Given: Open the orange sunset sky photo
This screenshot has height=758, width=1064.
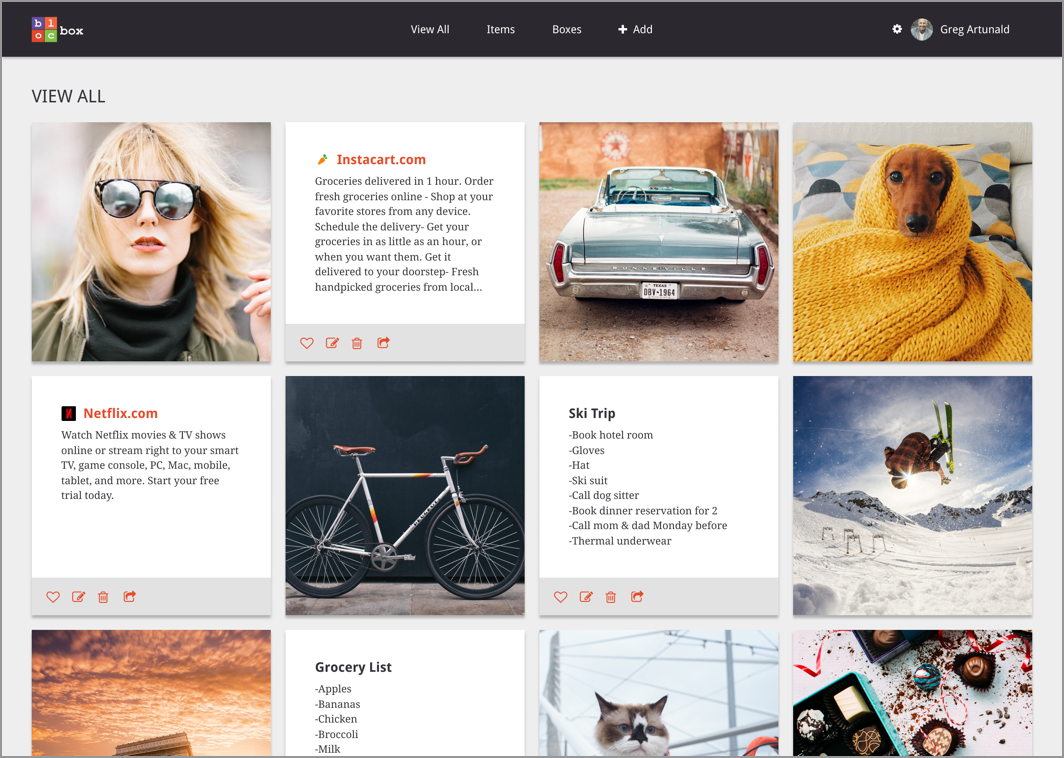Looking at the screenshot, I should pyautogui.click(x=151, y=693).
